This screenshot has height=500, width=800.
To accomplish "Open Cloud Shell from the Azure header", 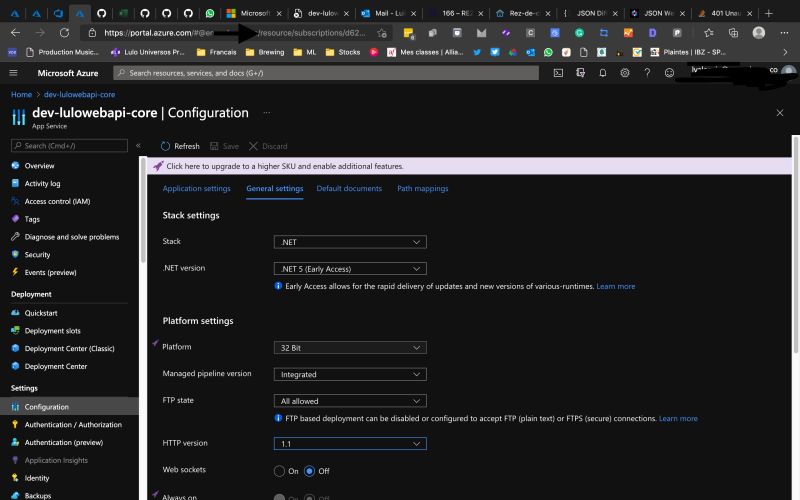I will pos(558,73).
